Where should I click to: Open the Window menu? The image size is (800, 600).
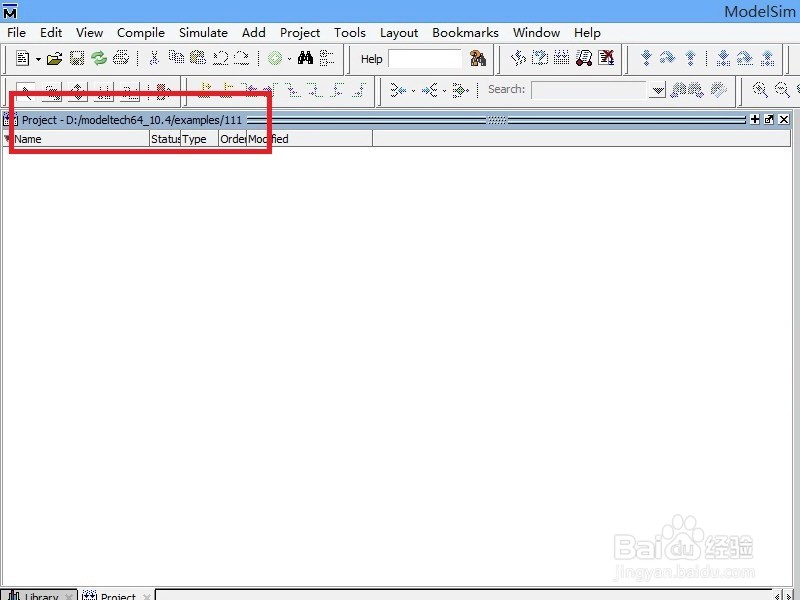pos(536,33)
